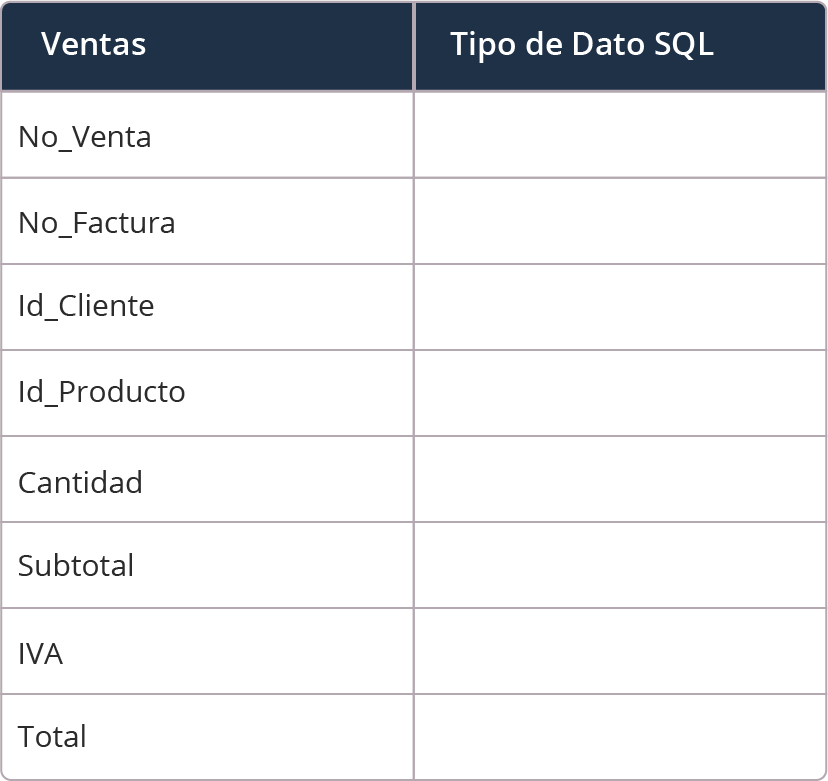Select the Id_Producto field cell
The height and width of the screenshot is (781, 828).
pyautogui.click(x=208, y=393)
